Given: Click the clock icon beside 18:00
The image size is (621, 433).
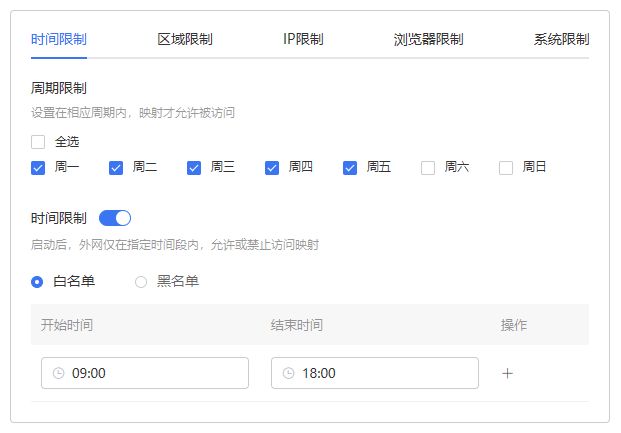Looking at the screenshot, I should (289, 373).
